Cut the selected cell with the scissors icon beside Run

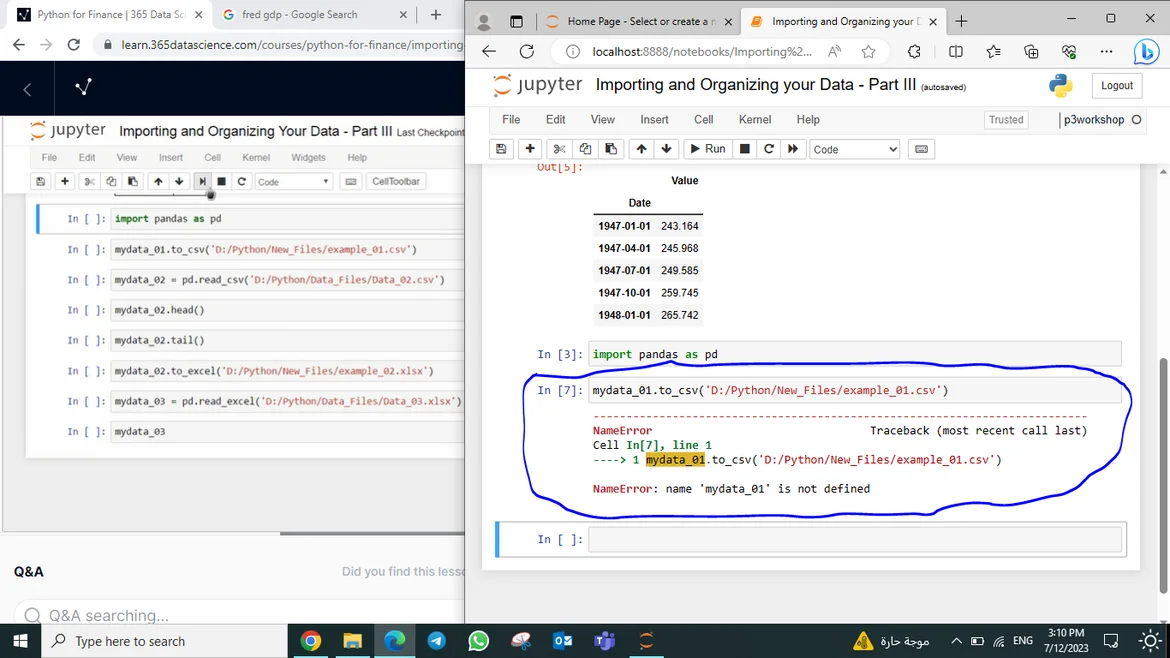560,149
